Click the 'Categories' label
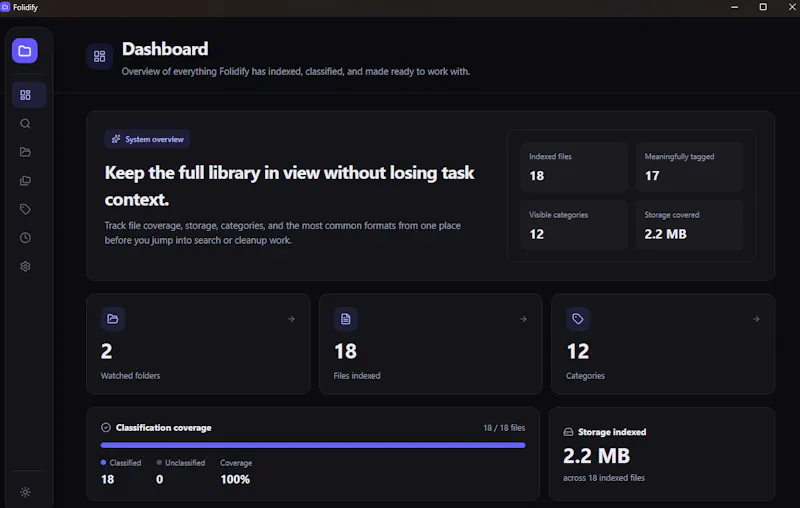The height and width of the screenshot is (508, 800). tap(585, 375)
